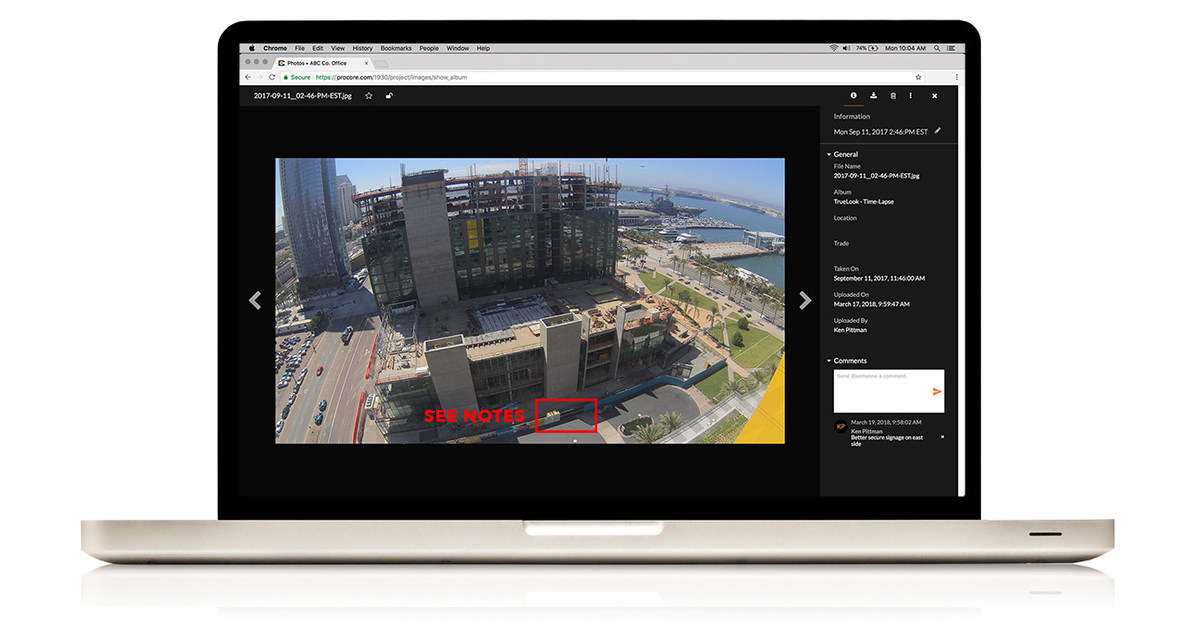The image size is (1200, 628).
Task: Advance to the next photo with right arrow
Action: point(805,300)
